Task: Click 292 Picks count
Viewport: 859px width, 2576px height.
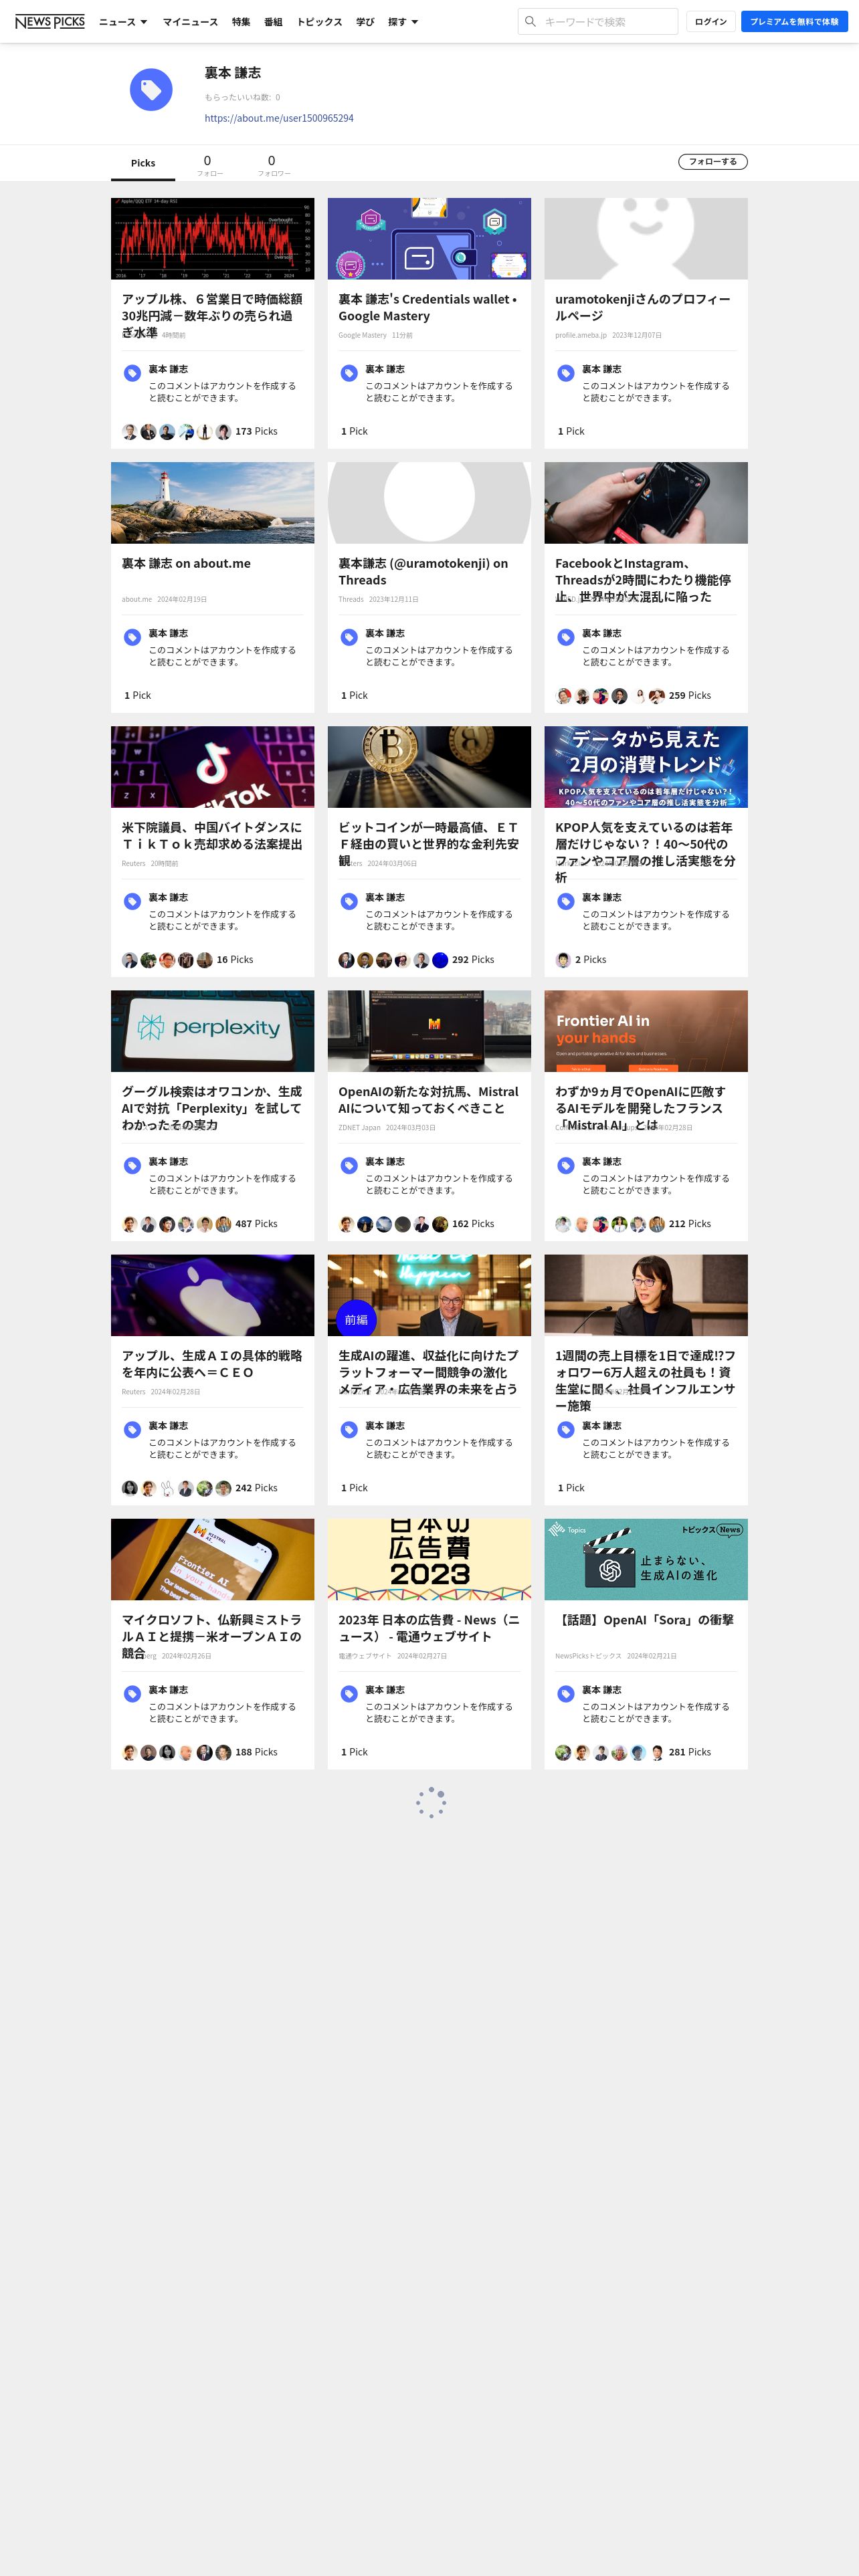Action: coord(473,959)
